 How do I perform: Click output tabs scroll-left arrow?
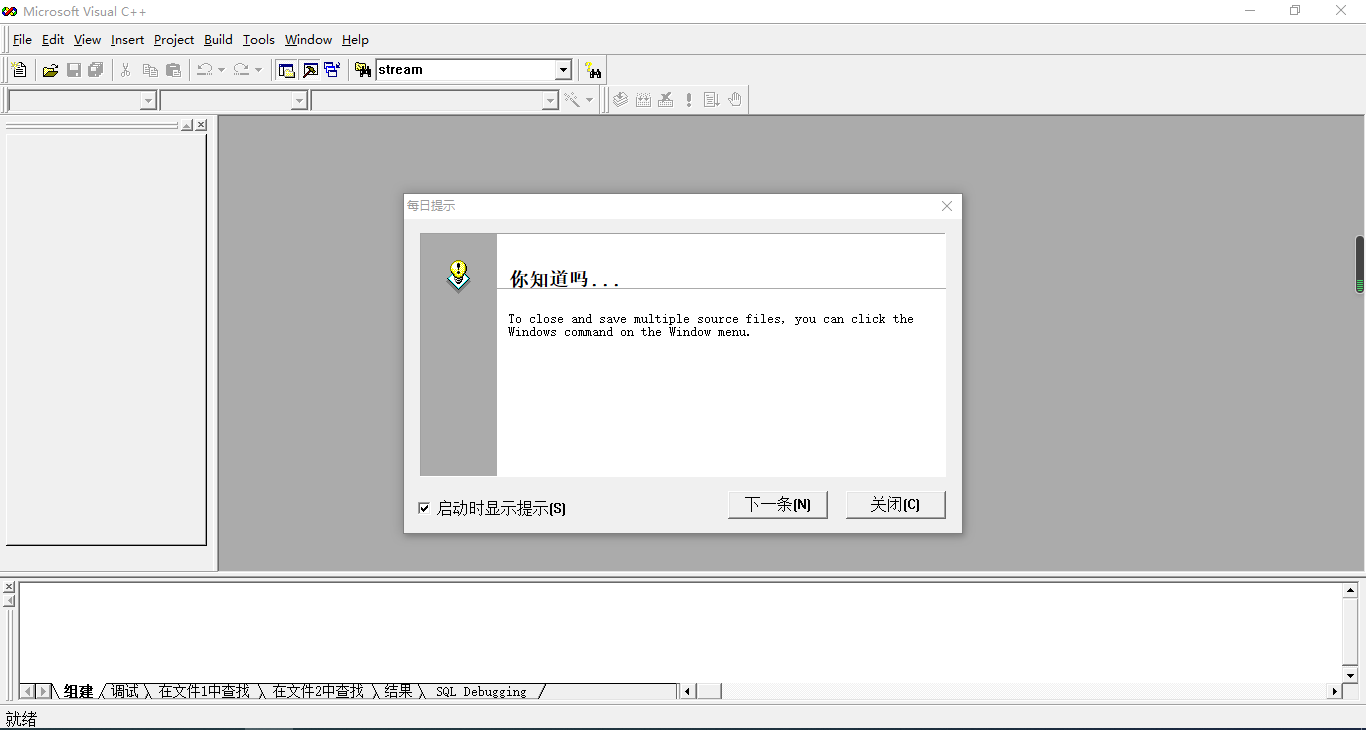(x=28, y=691)
